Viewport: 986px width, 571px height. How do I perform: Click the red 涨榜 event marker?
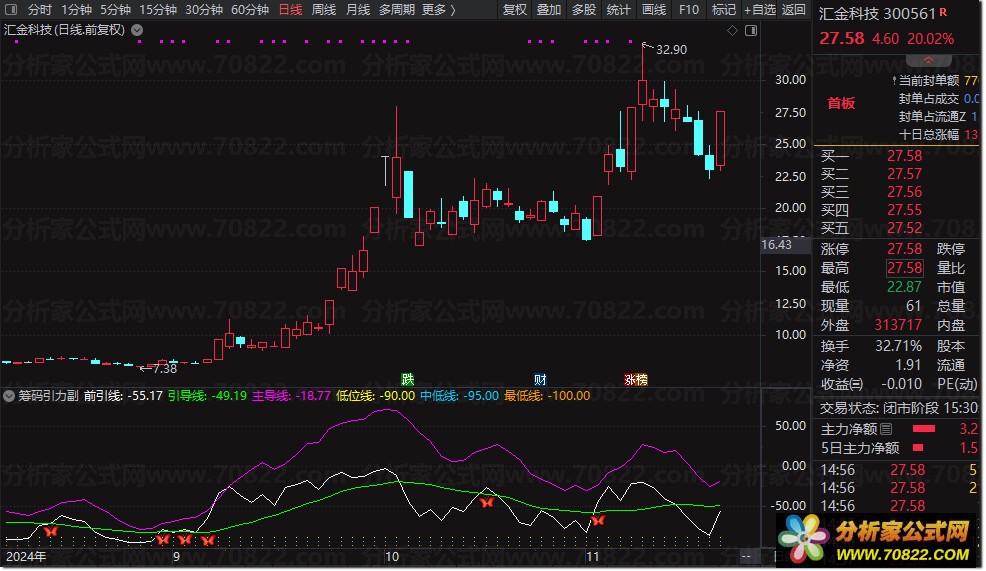tap(636, 379)
